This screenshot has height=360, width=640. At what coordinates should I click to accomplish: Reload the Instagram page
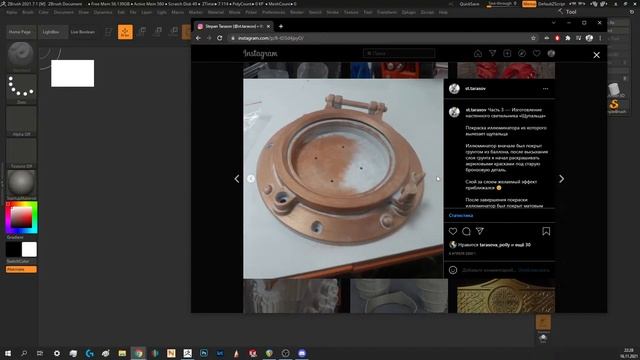[220, 38]
